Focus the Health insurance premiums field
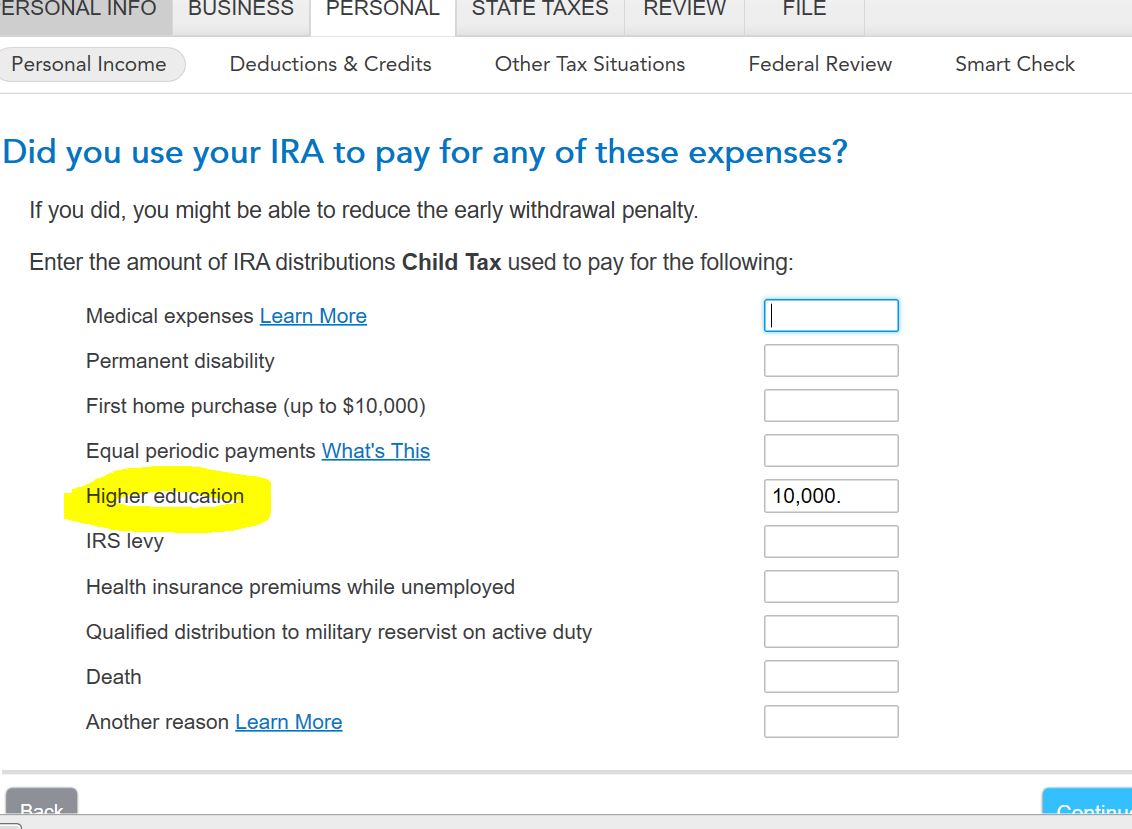Screen dimensions: 1132x829 831,587
